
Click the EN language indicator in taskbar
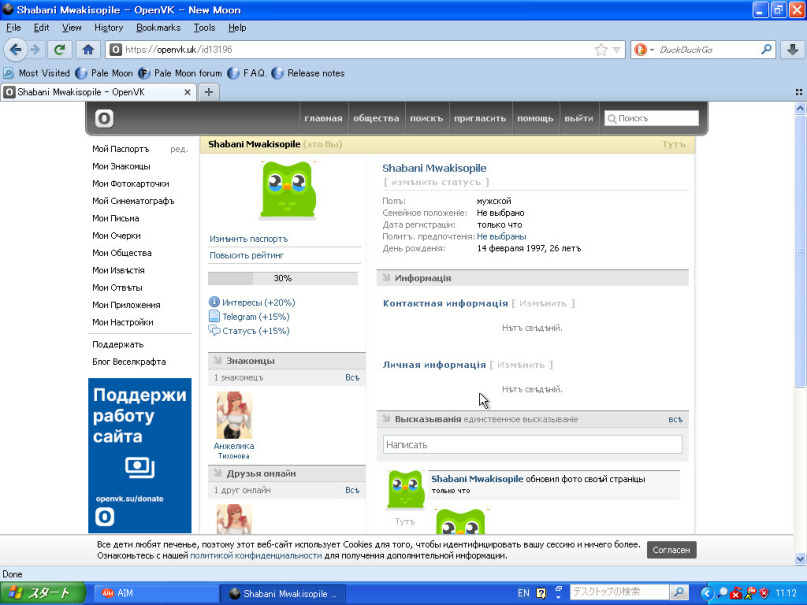click(x=523, y=593)
